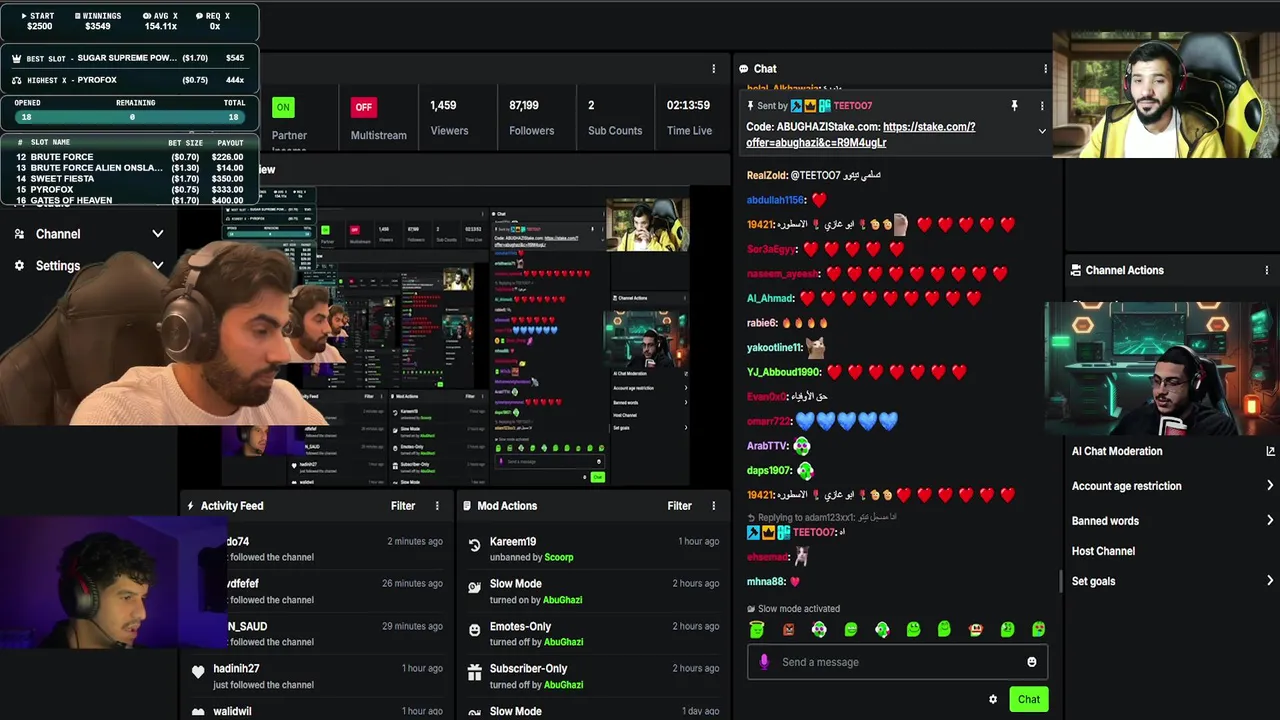Click the pin icon on the pinned message
Screen dimensions: 1280x720
pos(1014,105)
